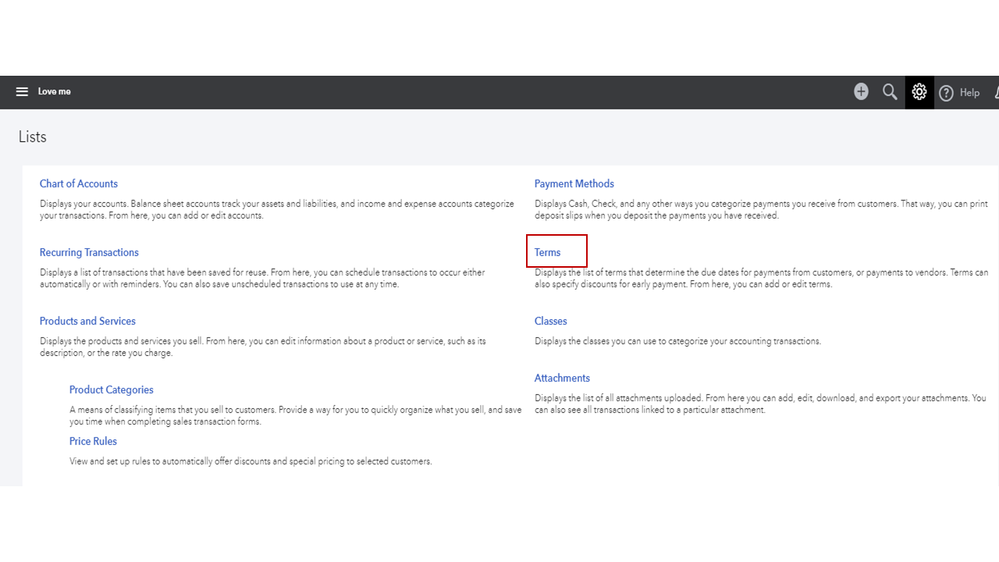The width and height of the screenshot is (999, 562).
Task: Open the Chart of Accounts list
Action: click(x=78, y=184)
